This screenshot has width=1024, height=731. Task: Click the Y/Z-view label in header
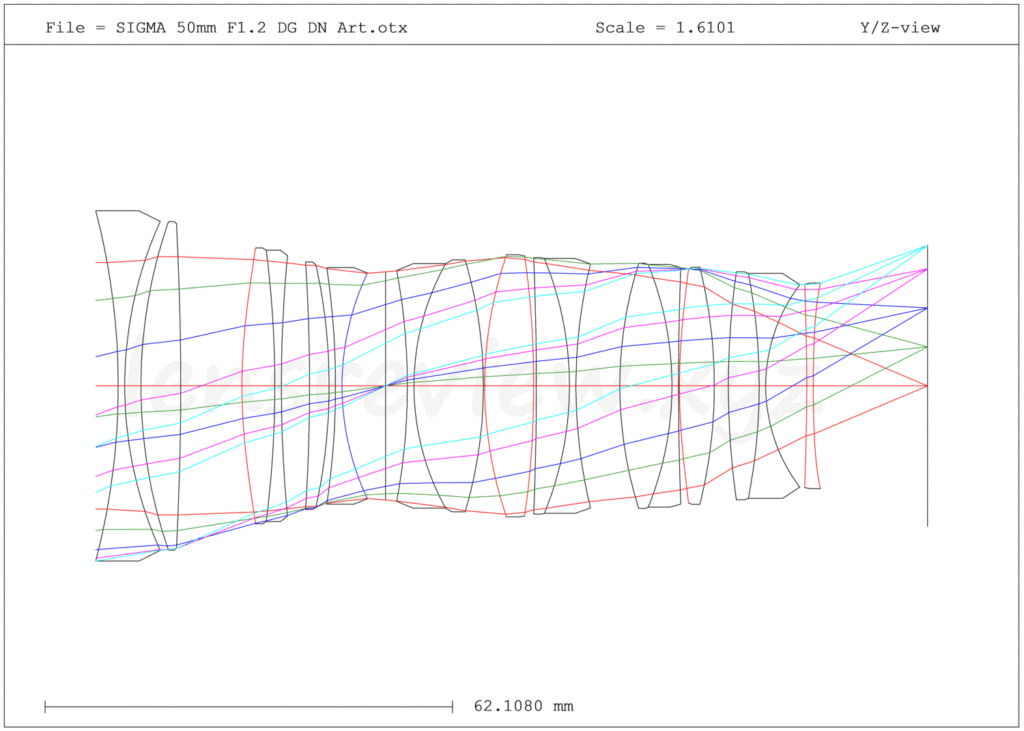(x=899, y=27)
